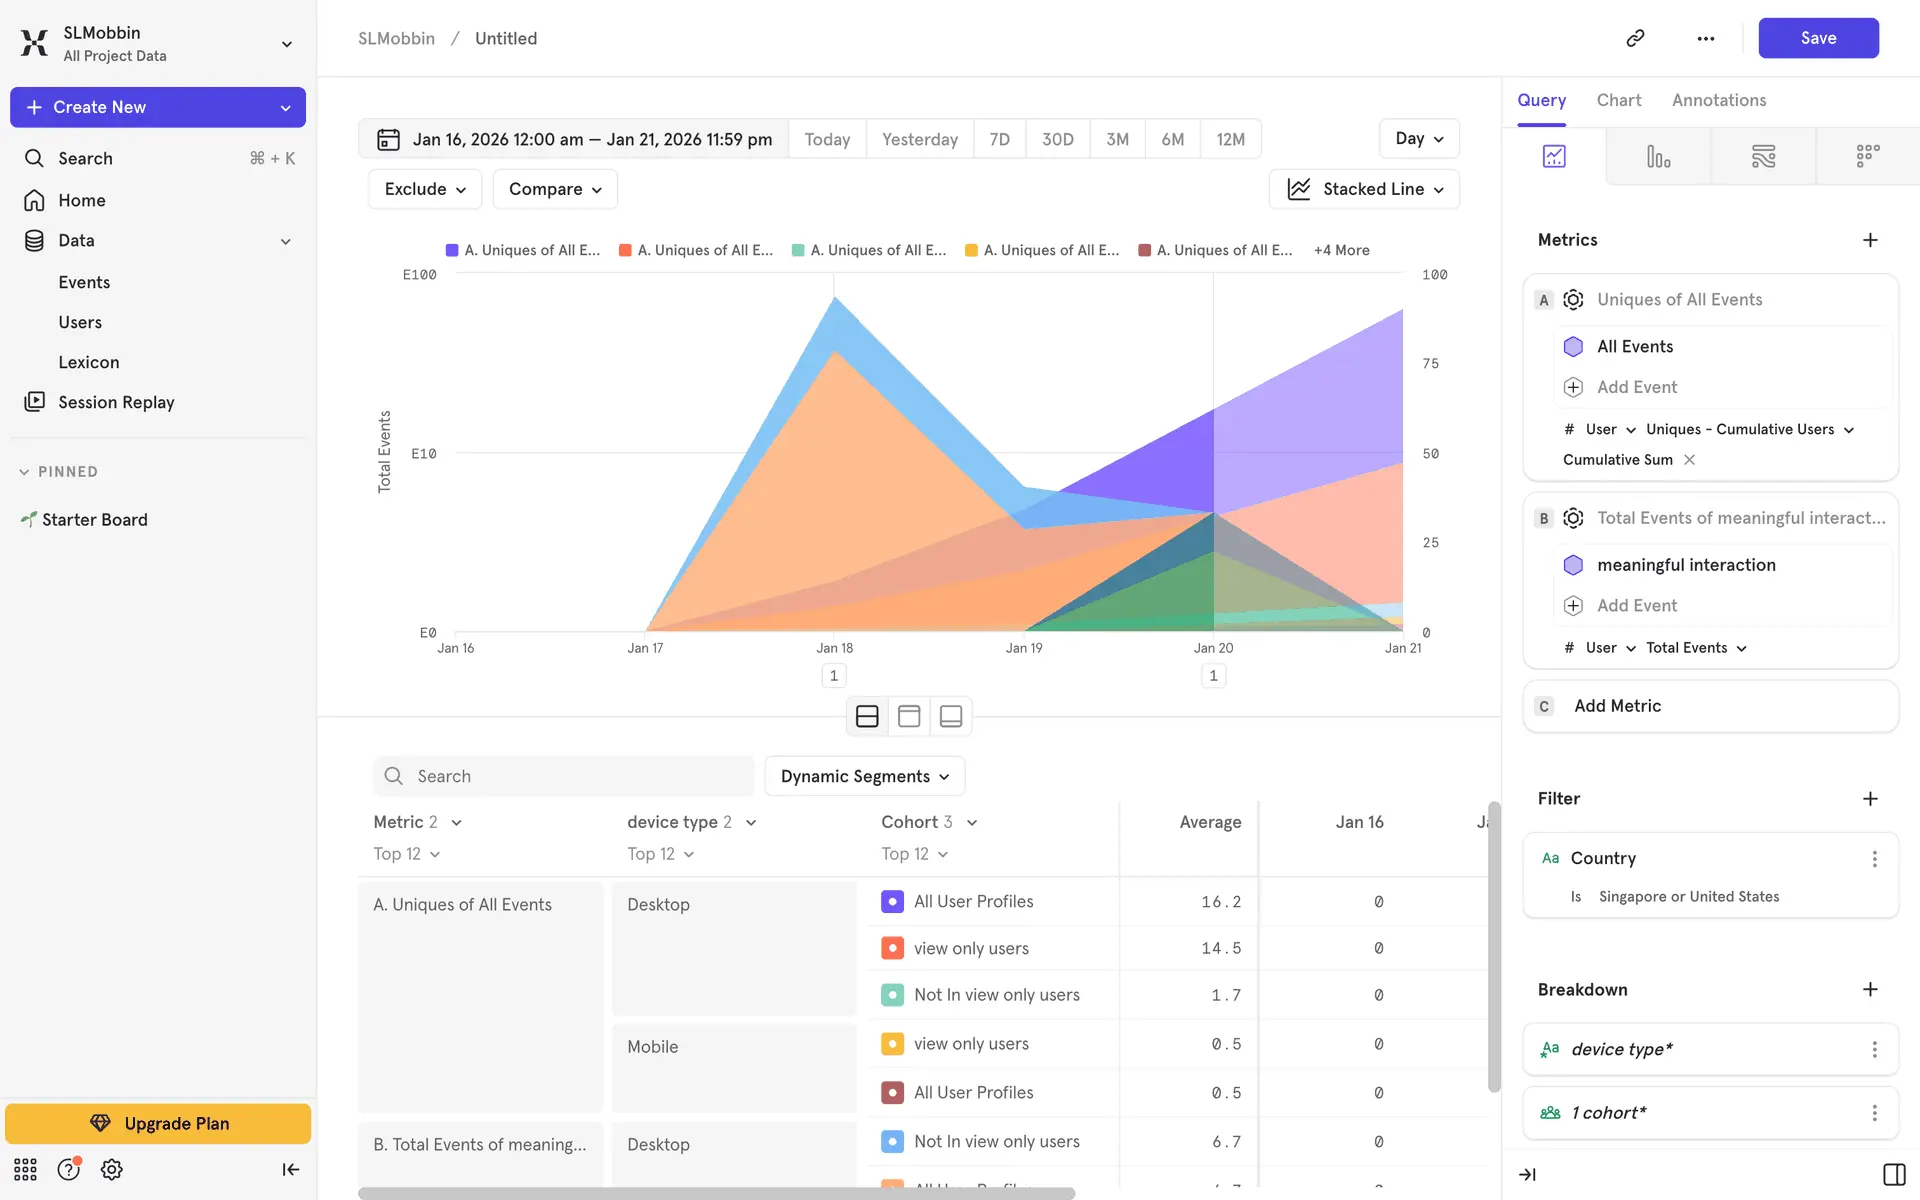Click the Save button

click(1817, 38)
